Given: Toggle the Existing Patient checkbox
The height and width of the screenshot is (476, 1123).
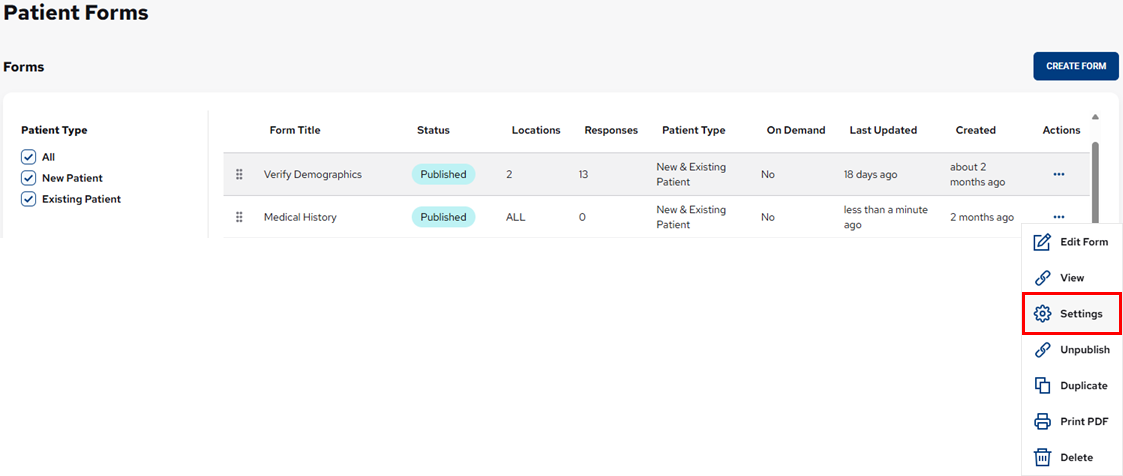Looking at the screenshot, I should click(28, 199).
